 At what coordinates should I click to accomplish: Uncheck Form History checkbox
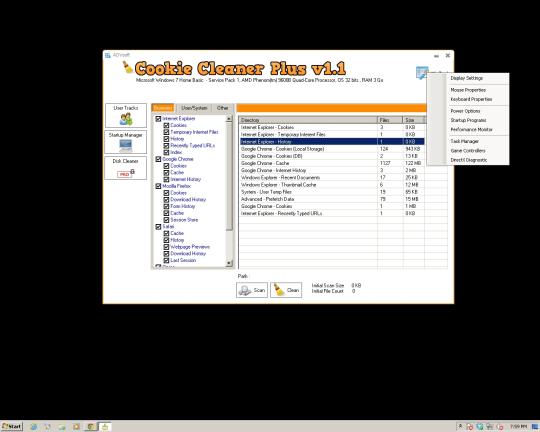[x=166, y=206]
